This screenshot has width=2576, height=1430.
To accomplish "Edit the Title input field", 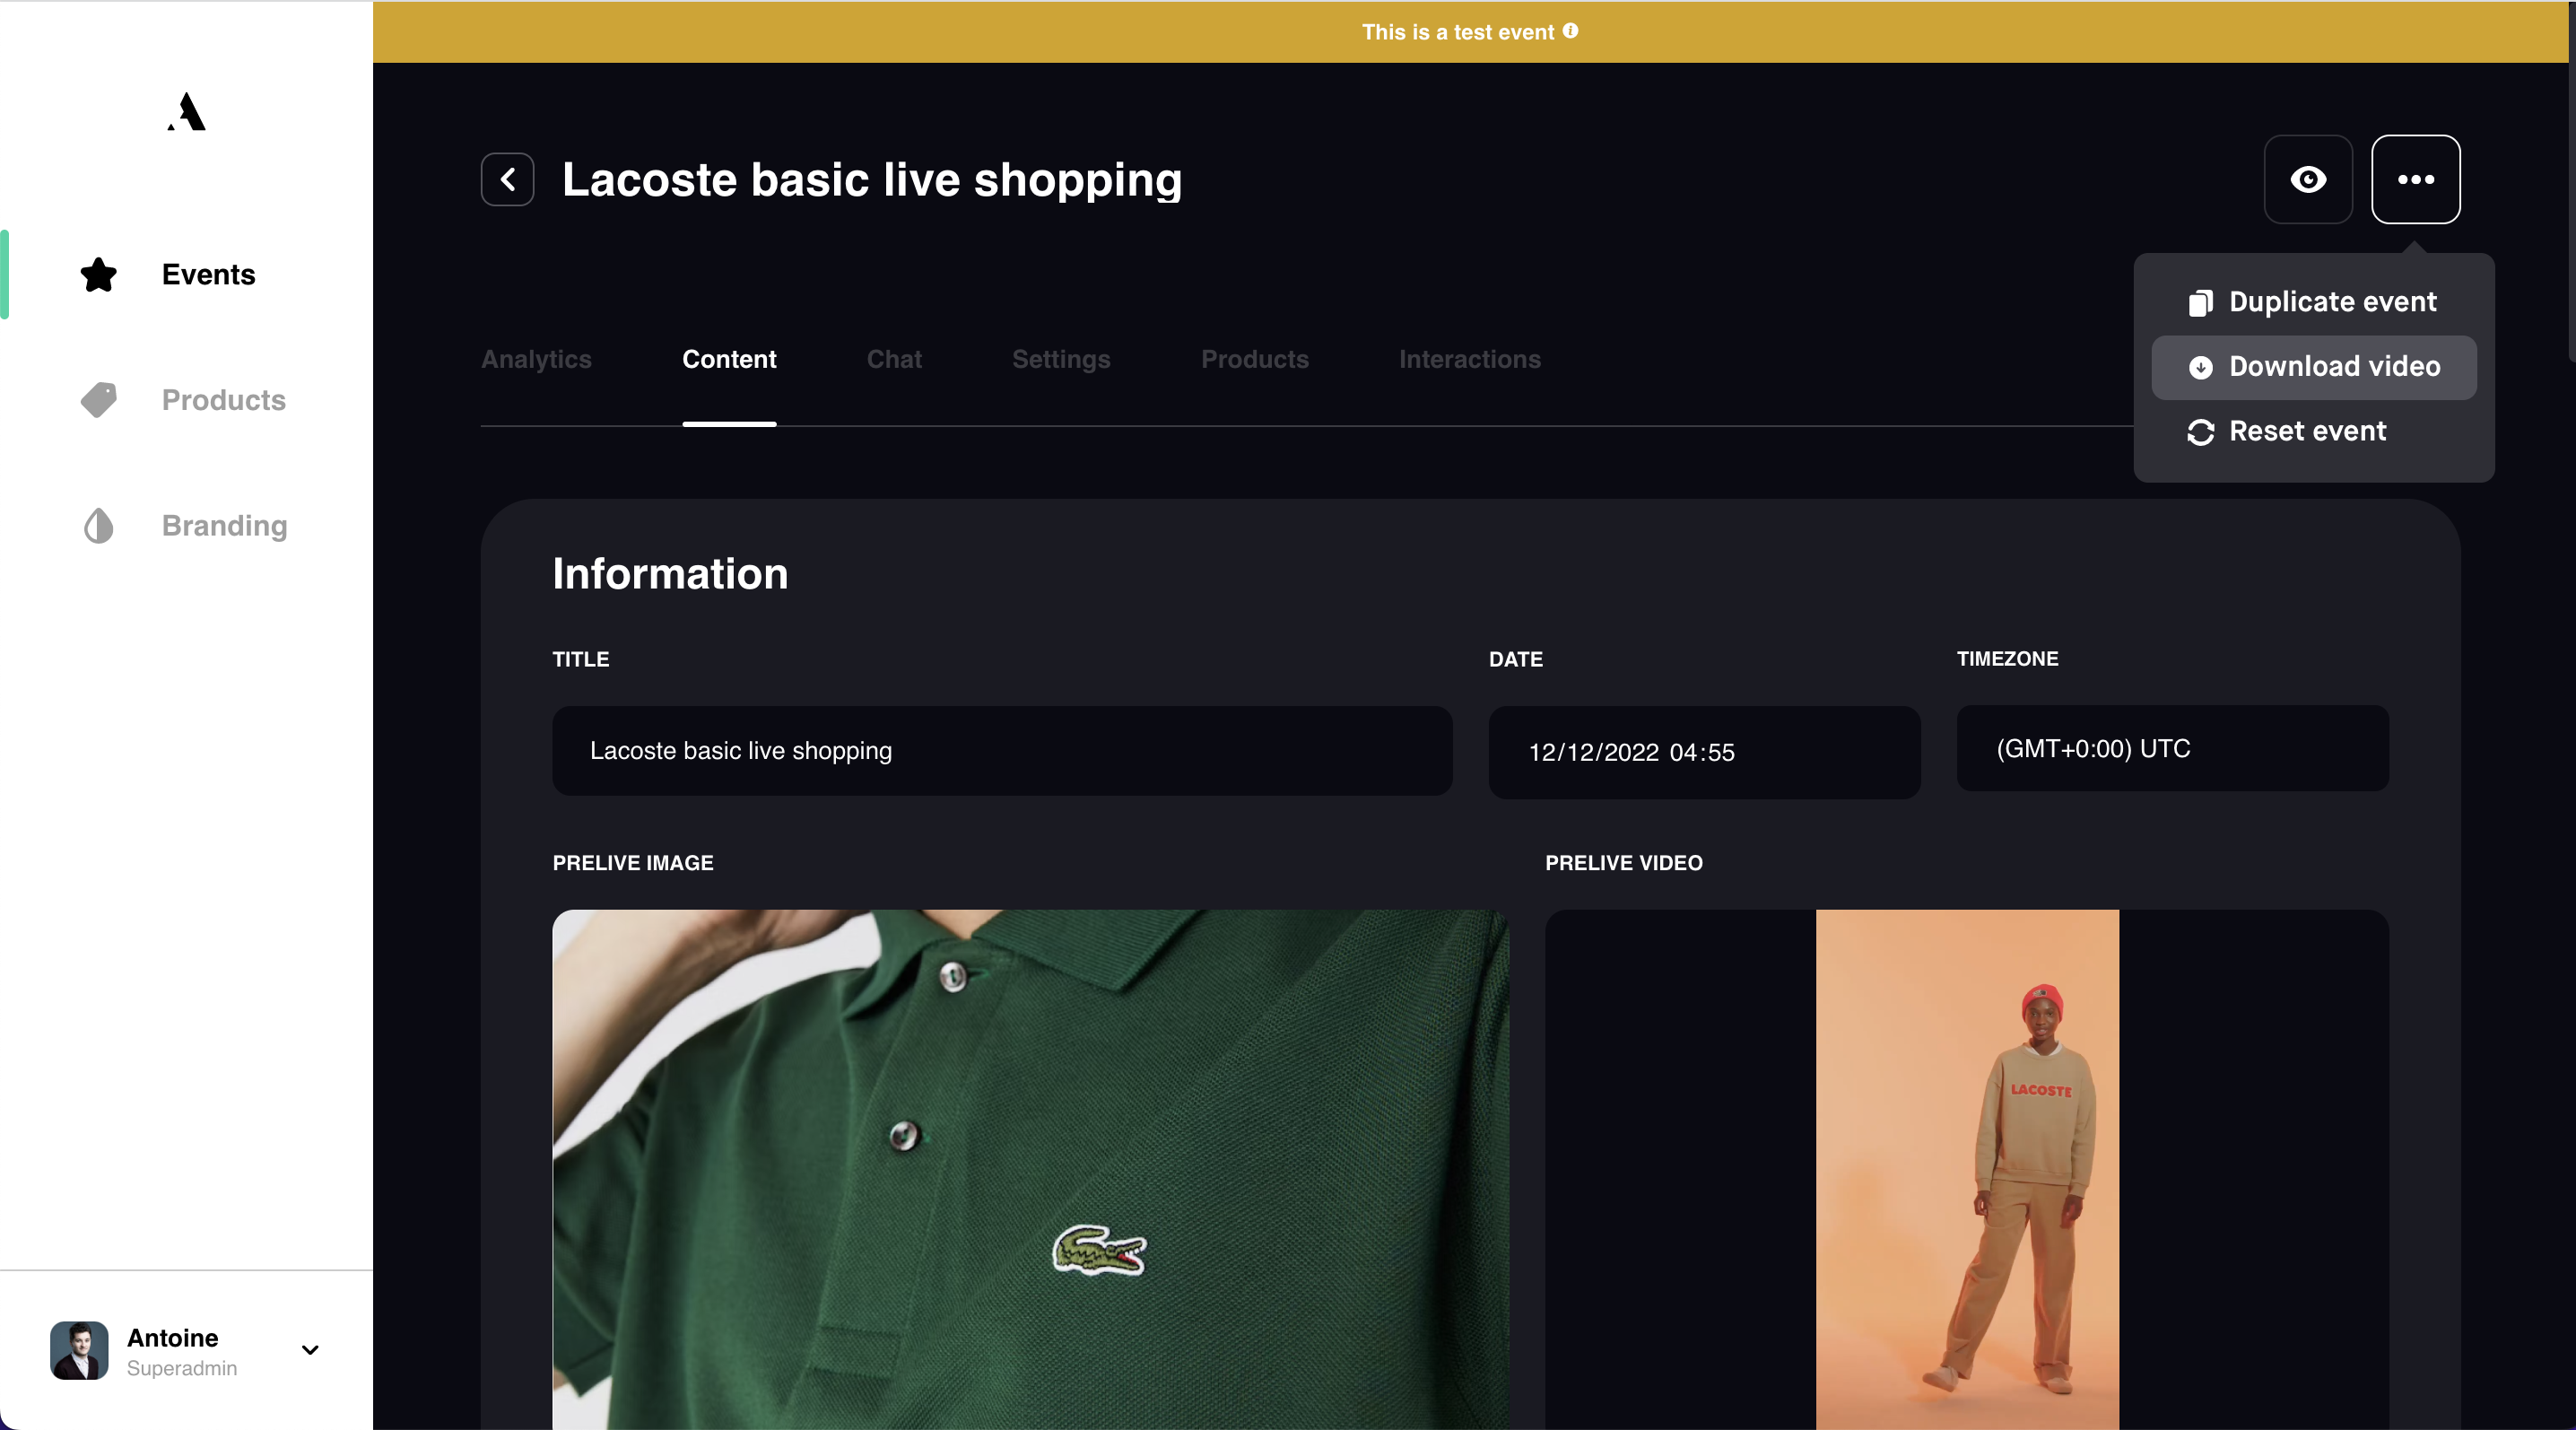I will [1002, 751].
